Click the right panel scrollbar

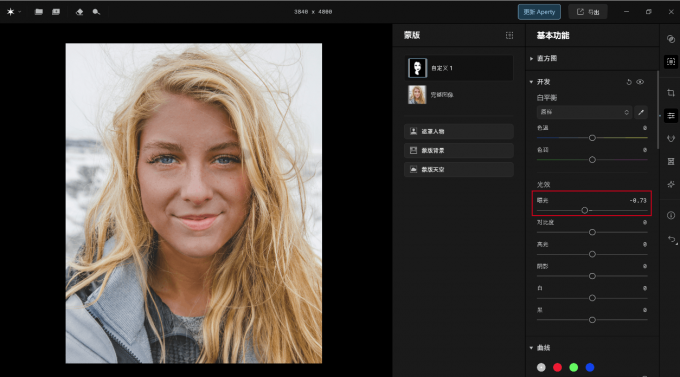(x=658, y=111)
